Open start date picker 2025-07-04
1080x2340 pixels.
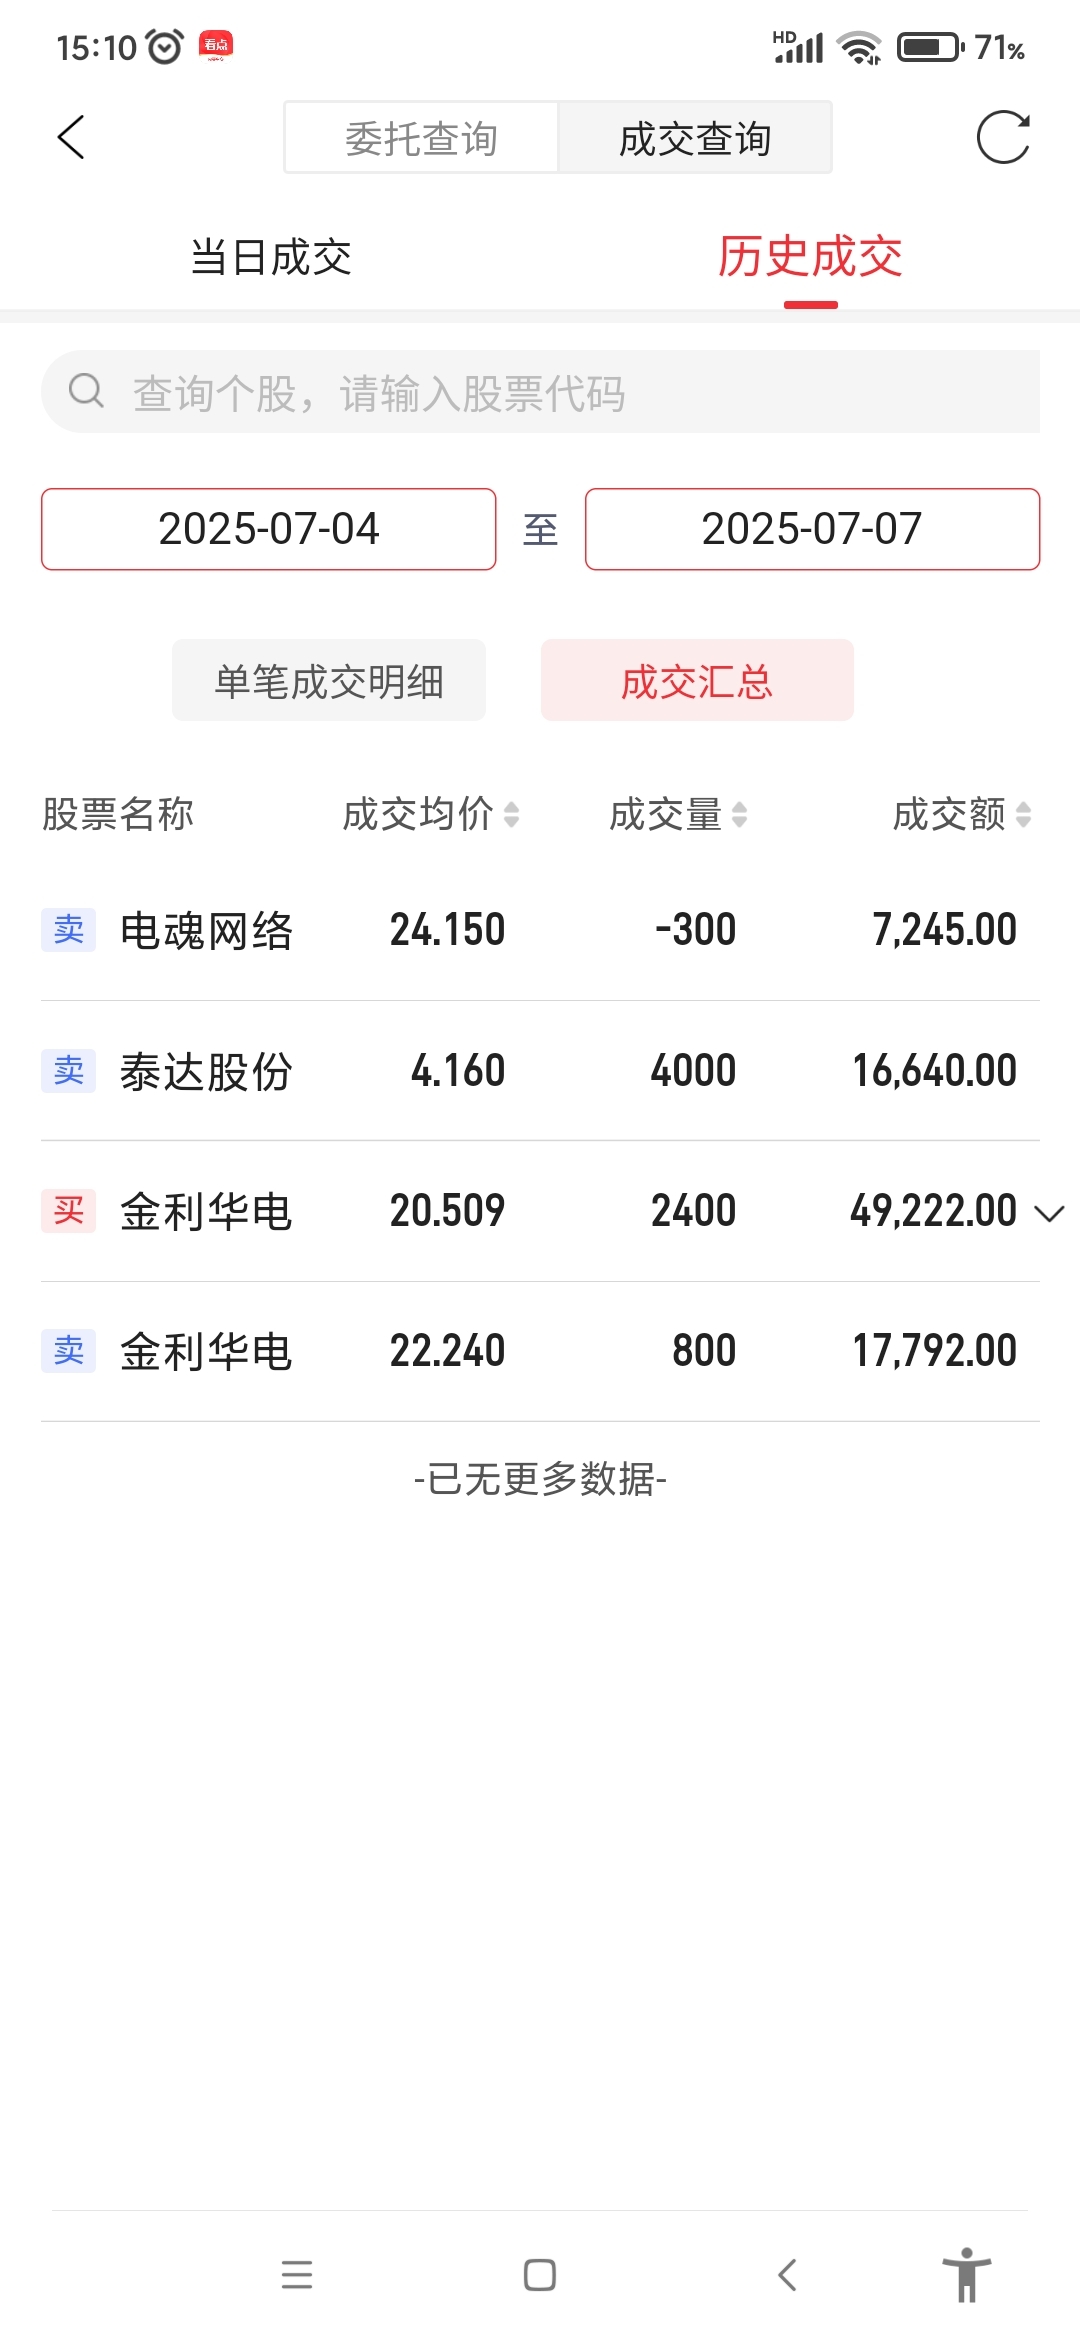pyautogui.click(x=269, y=529)
